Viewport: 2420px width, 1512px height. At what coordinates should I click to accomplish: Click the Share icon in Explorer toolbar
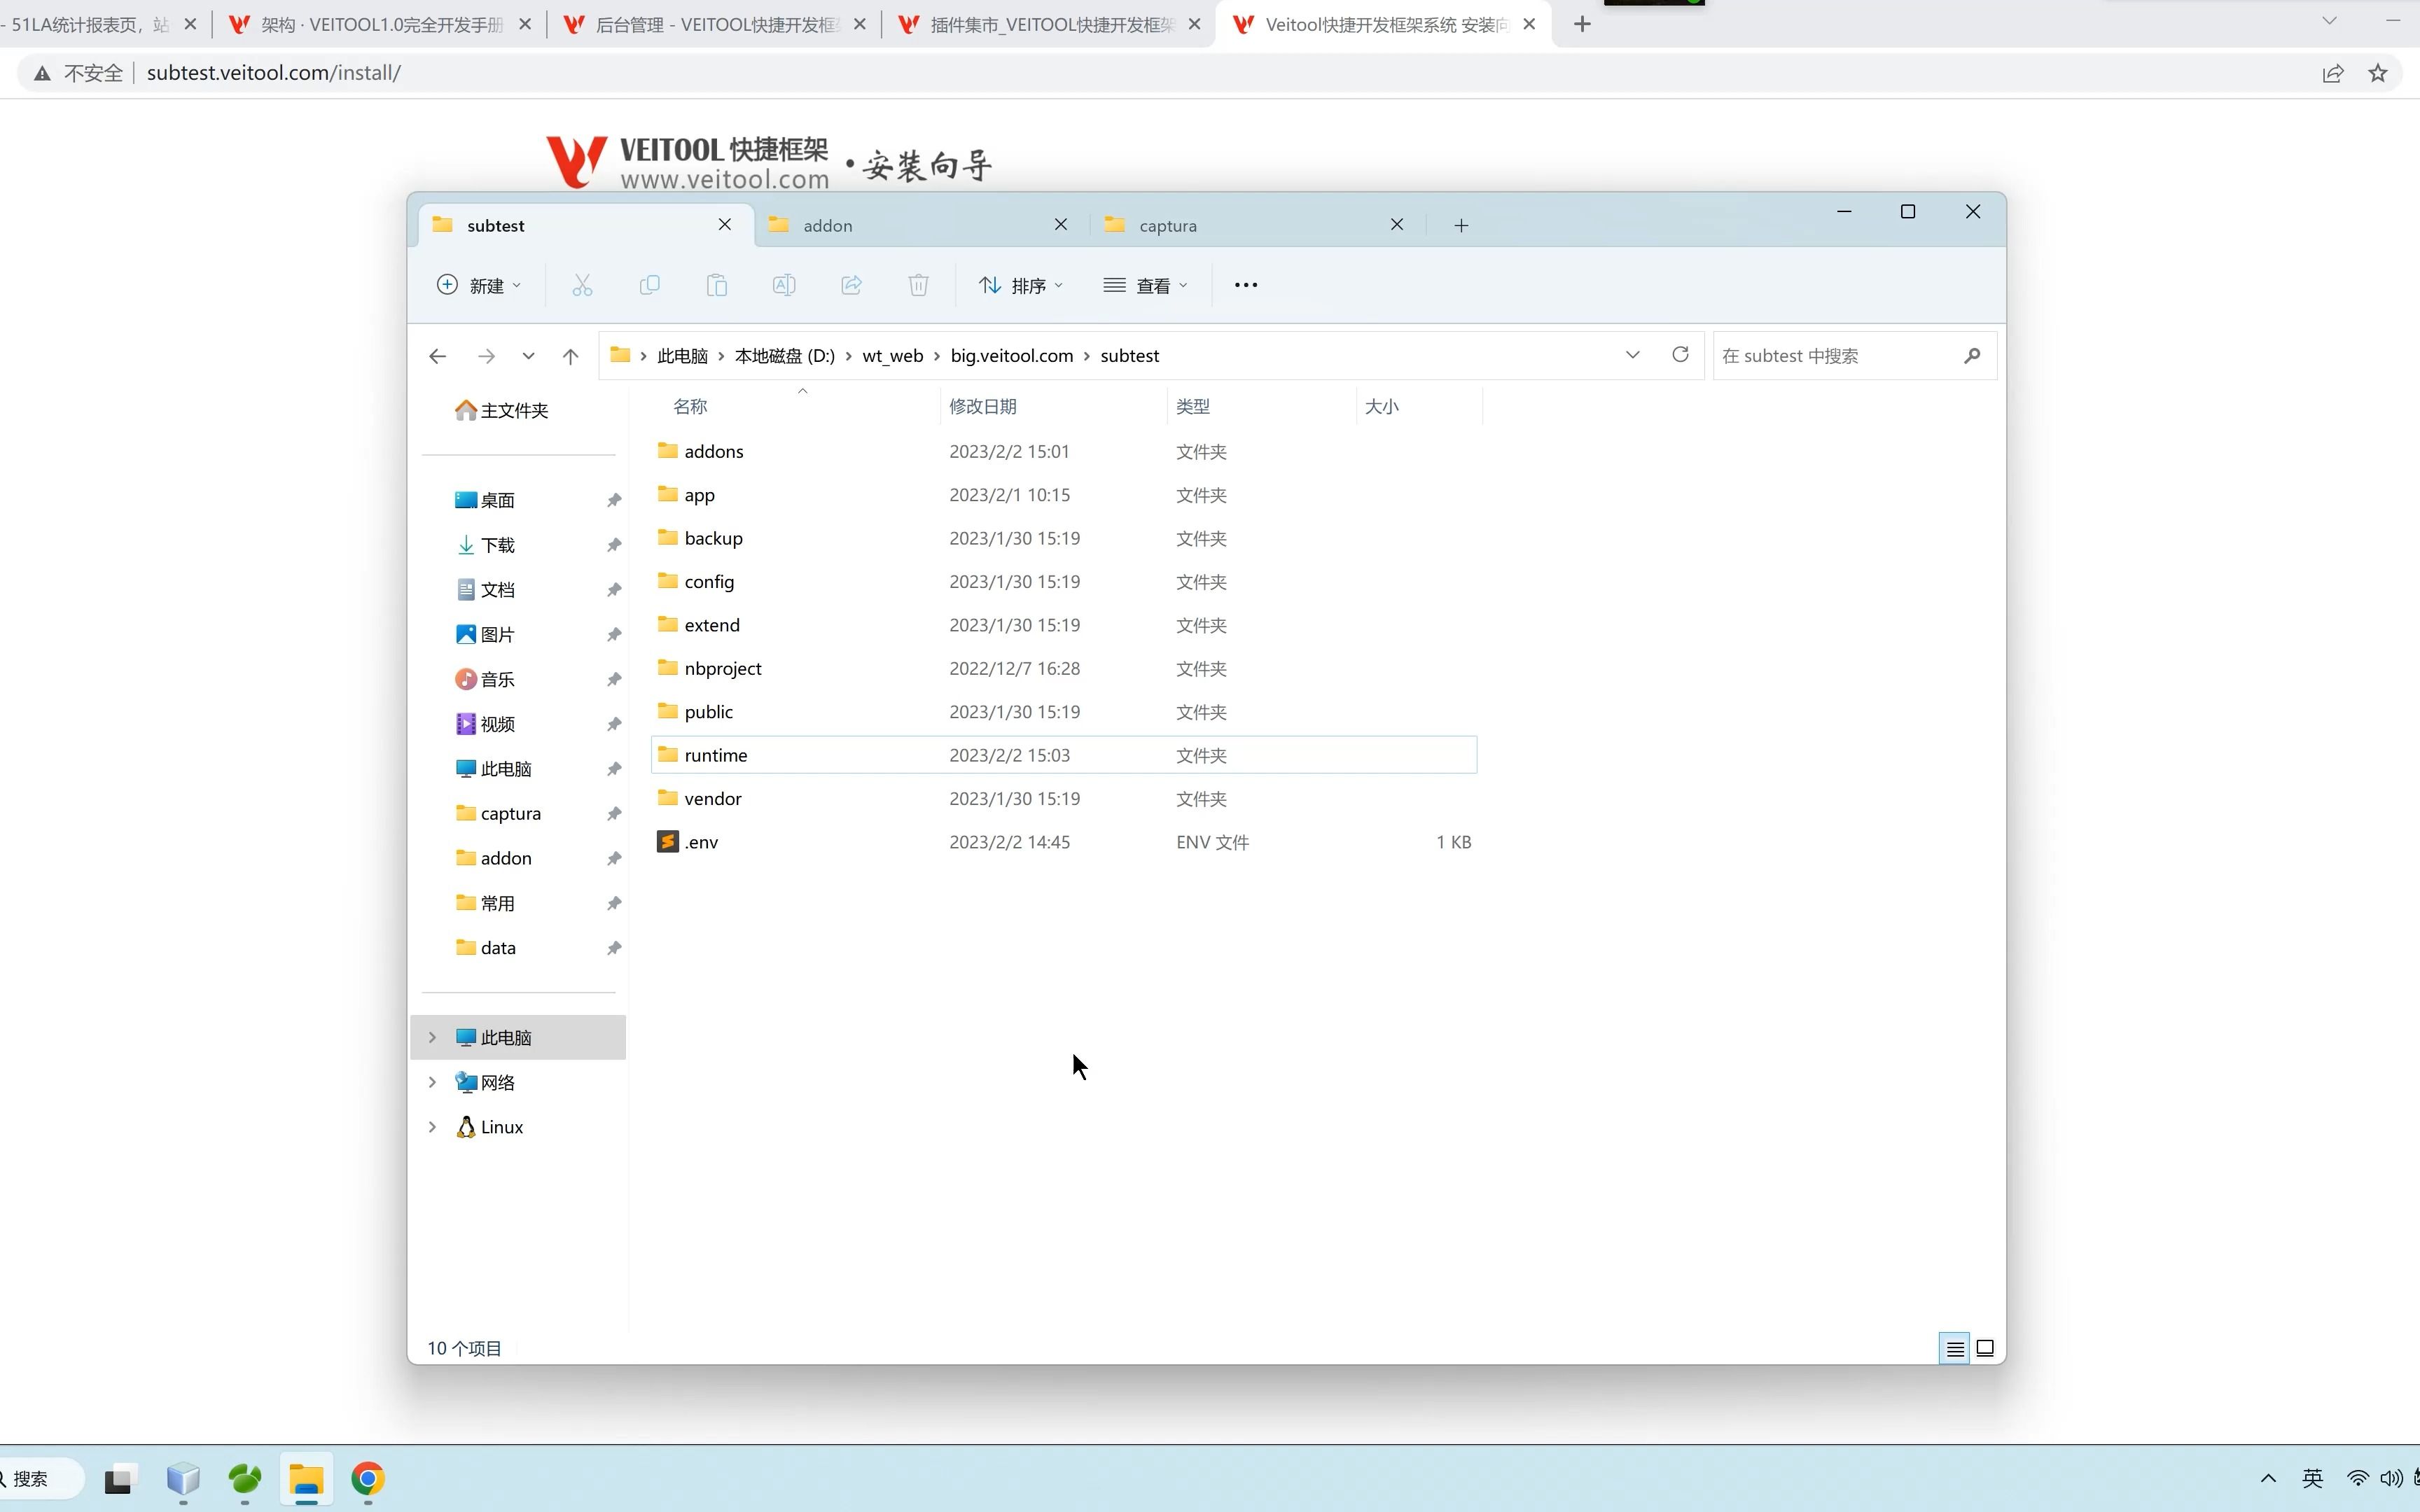click(x=851, y=285)
